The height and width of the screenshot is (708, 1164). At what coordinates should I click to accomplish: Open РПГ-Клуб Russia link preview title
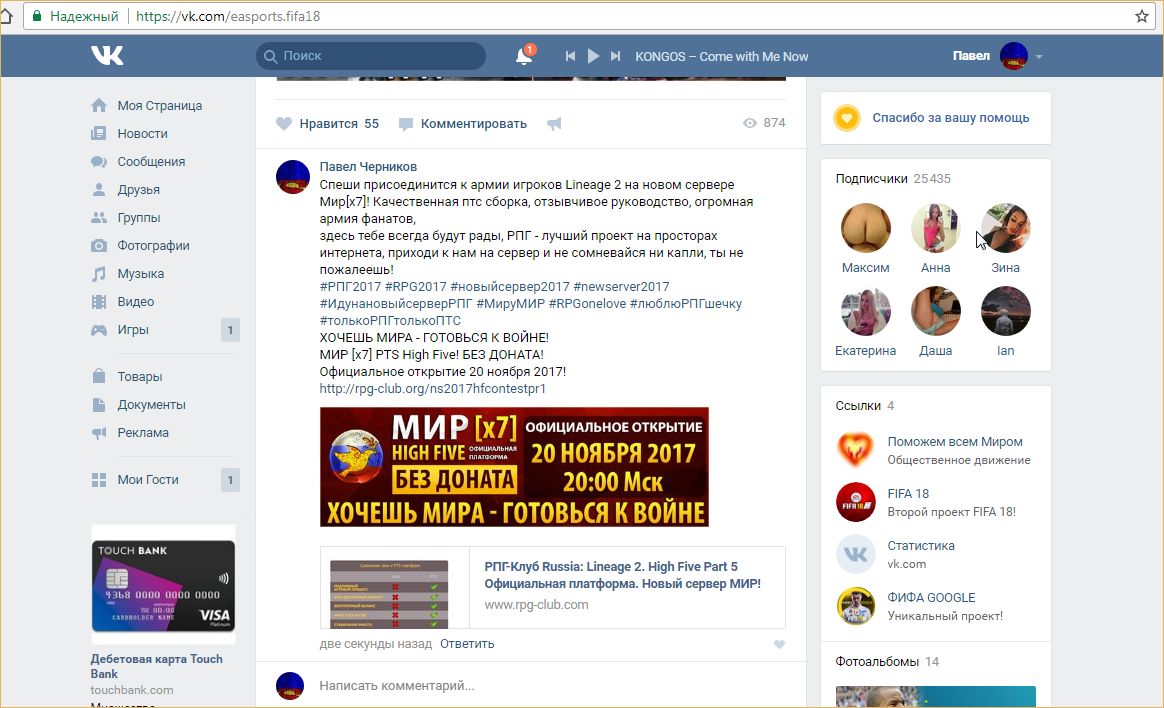click(622, 575)
